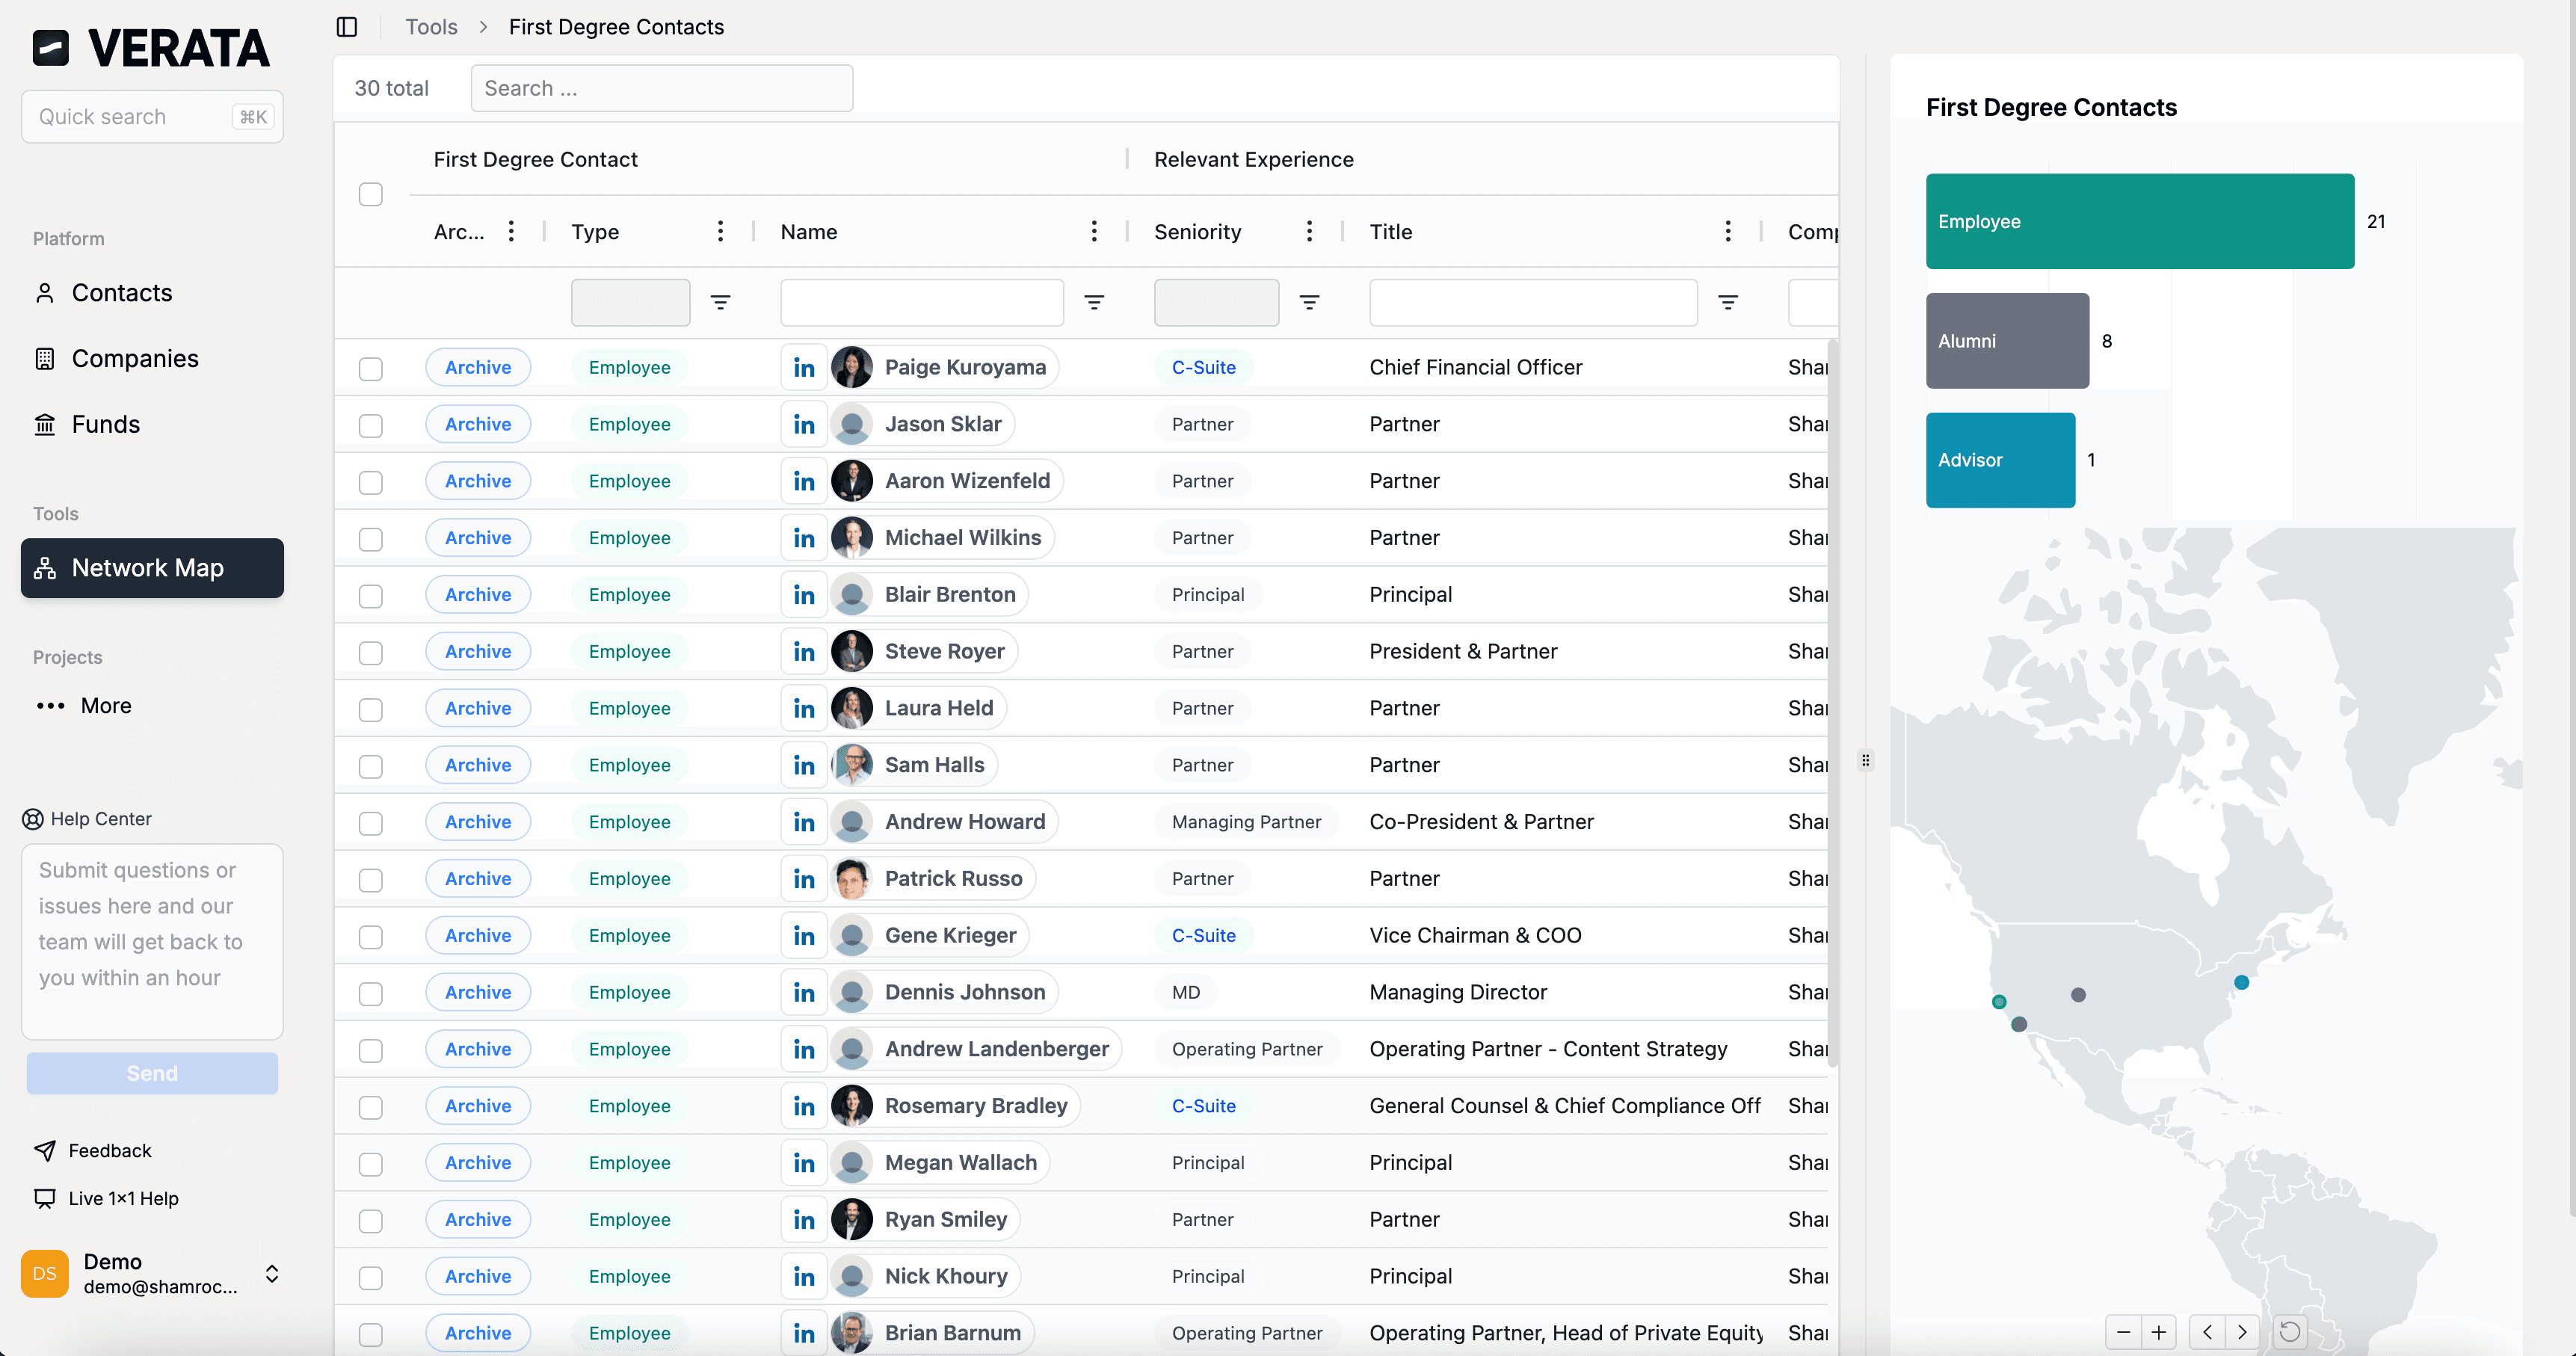The image size is (2576, 1356).
Task: Navigate to Contacts from the sidebar
Action: click(x=121, y=292)
